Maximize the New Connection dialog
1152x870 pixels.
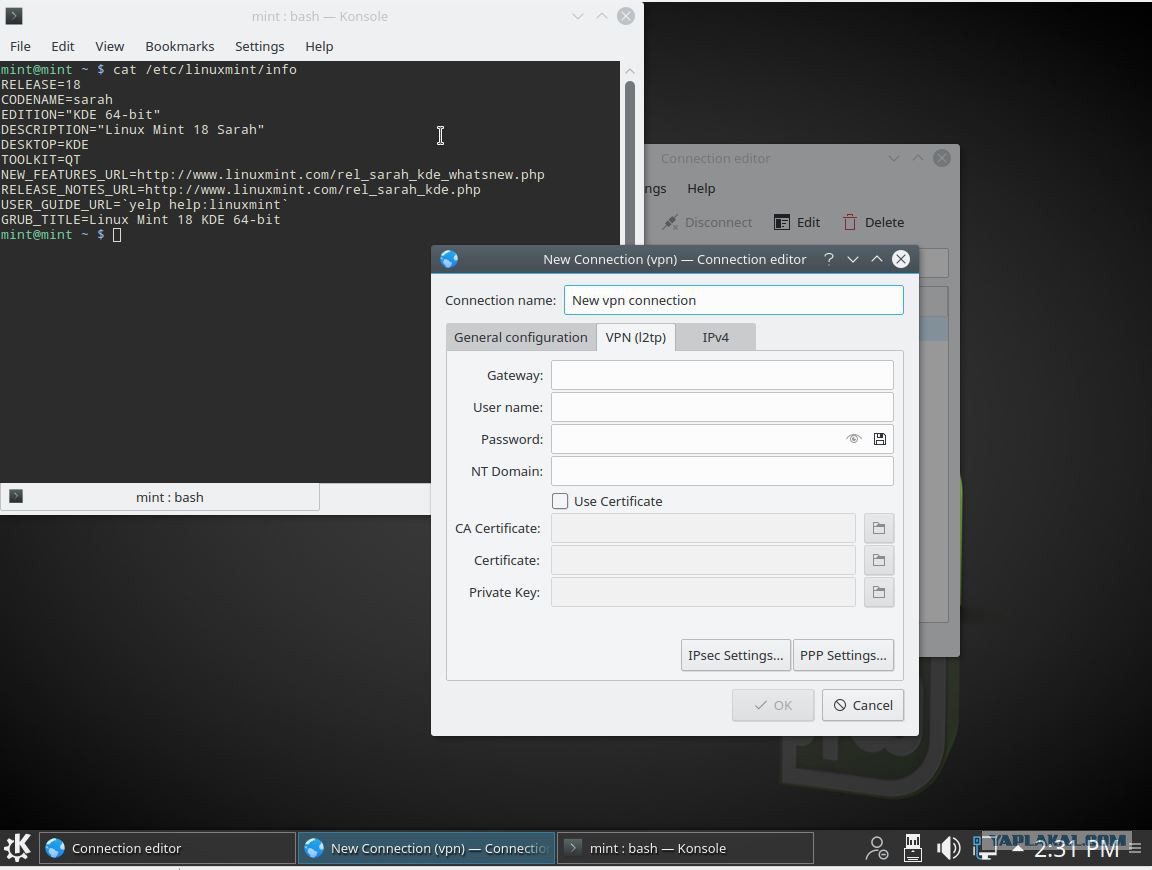coord(876,259)
